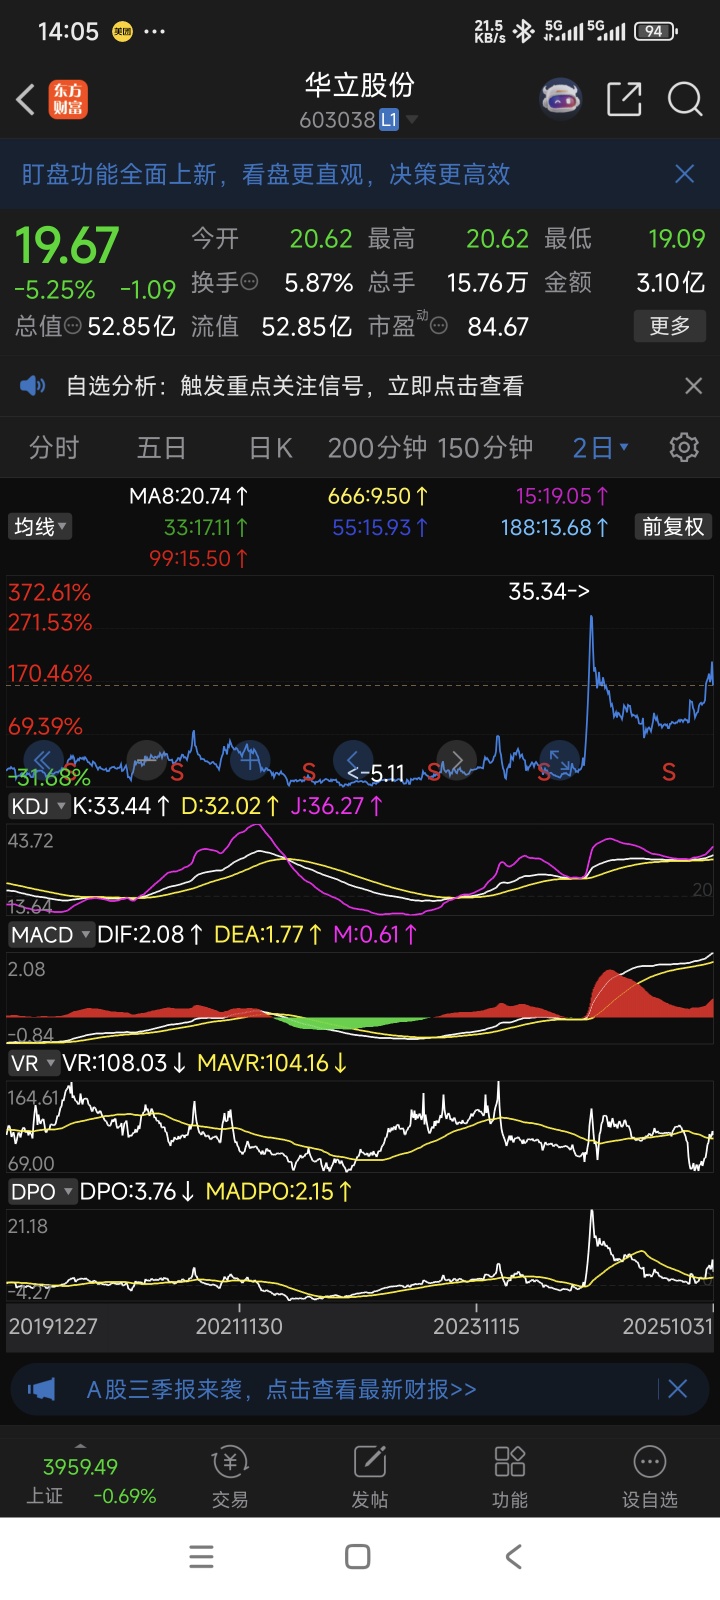This screenshot has height=1600, width=720.
Task: Expand stock code dropdown triangle
Action: [411, 120]
